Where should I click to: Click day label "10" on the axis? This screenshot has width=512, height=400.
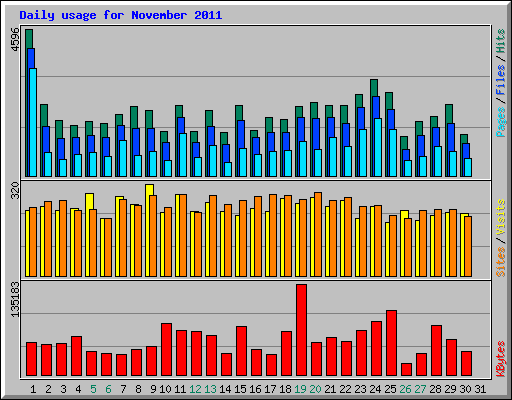(165, 389)
